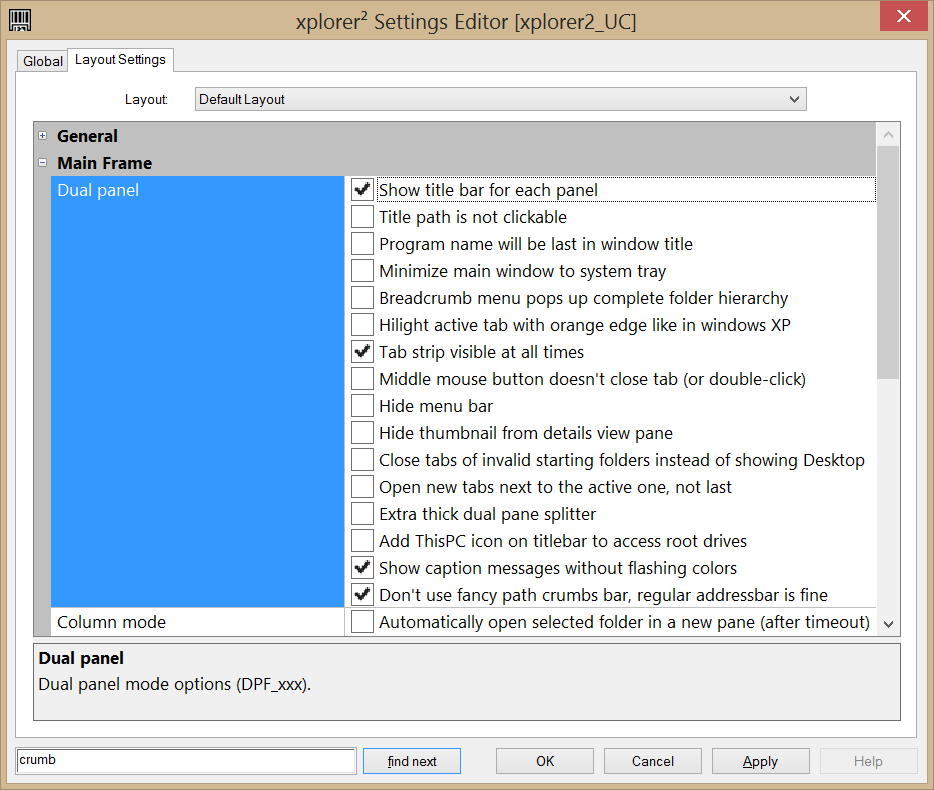The height and width of the screenshot is (790, 934).
Task: Toggle Middle mouse button doesn't close tab
Action: [x=362, y=379]
